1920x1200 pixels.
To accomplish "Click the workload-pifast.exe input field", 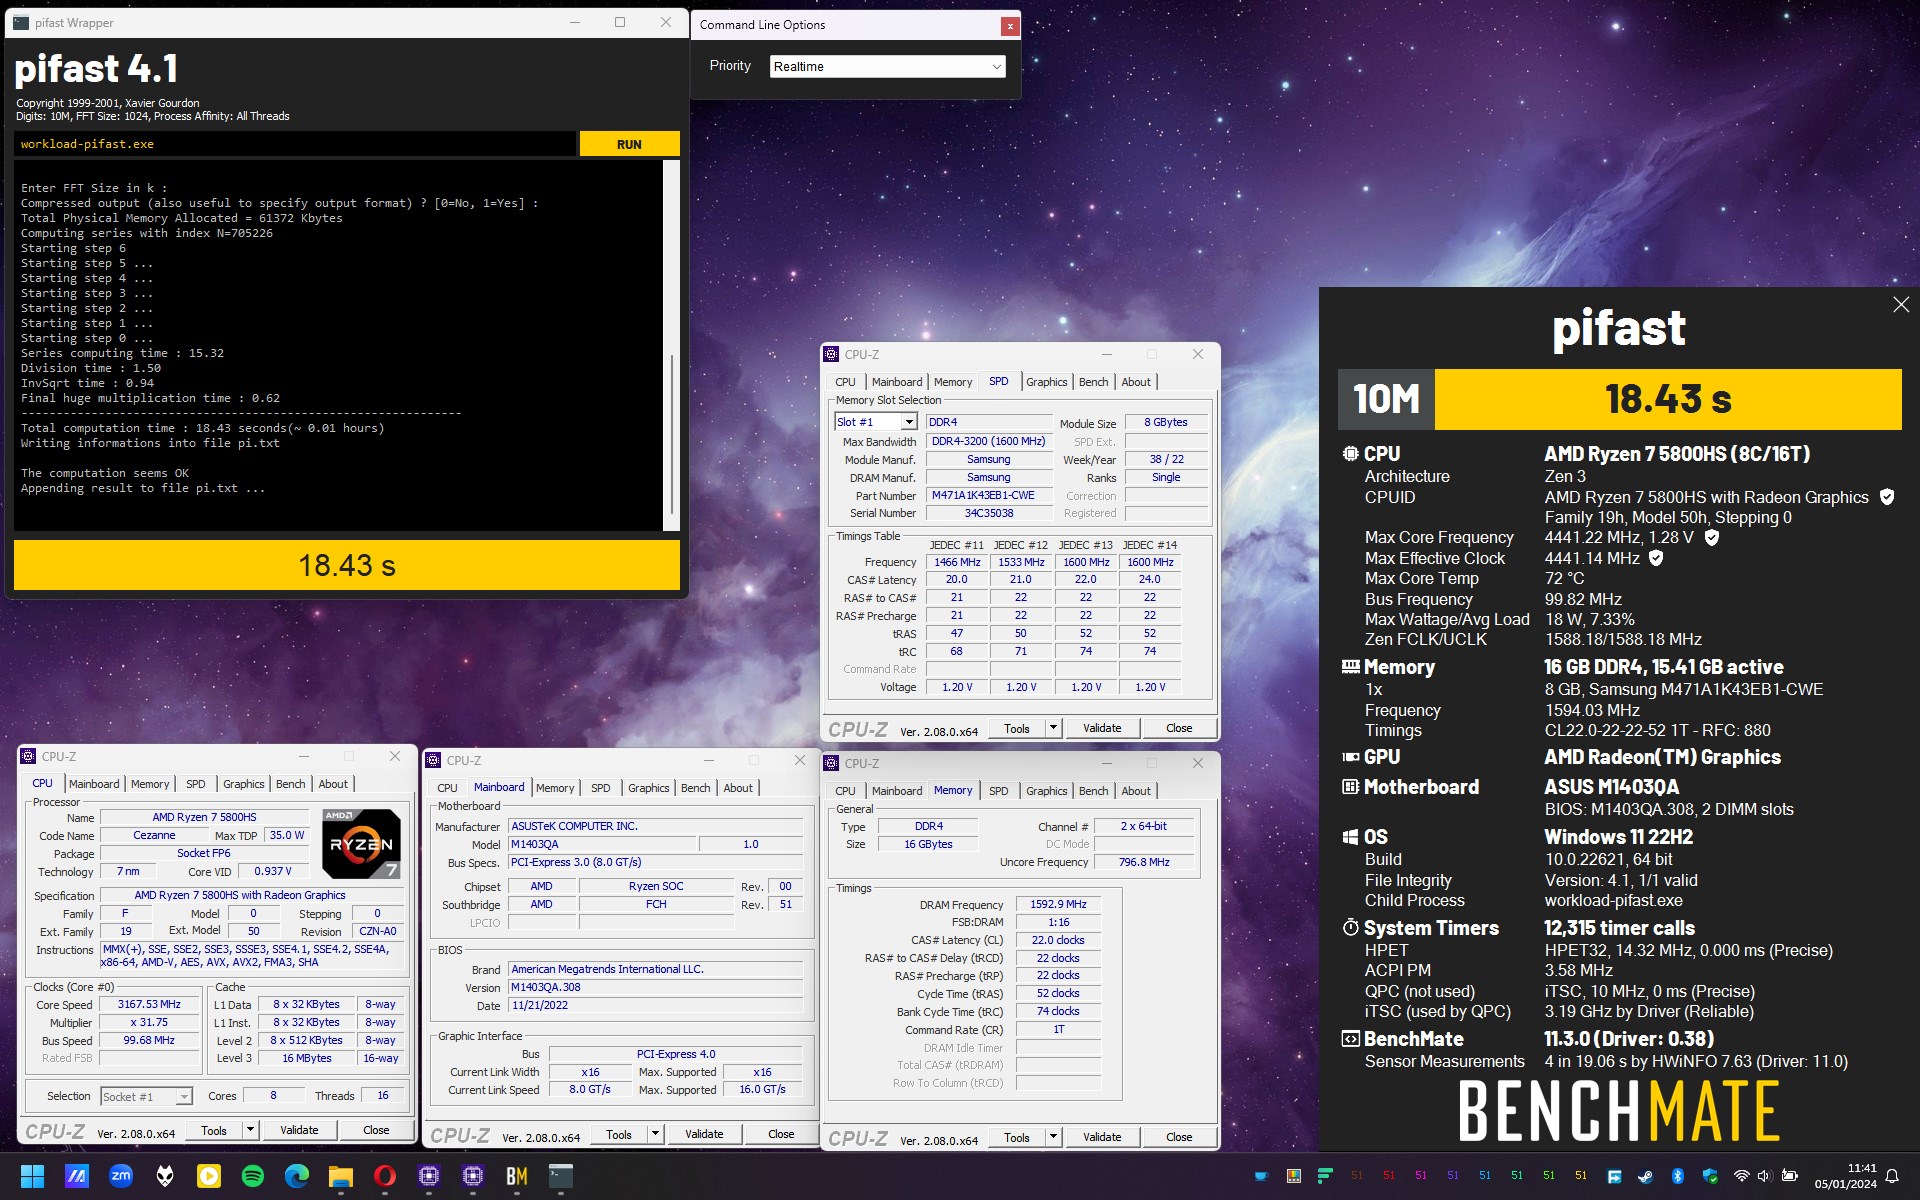I will tap(295, 144).
